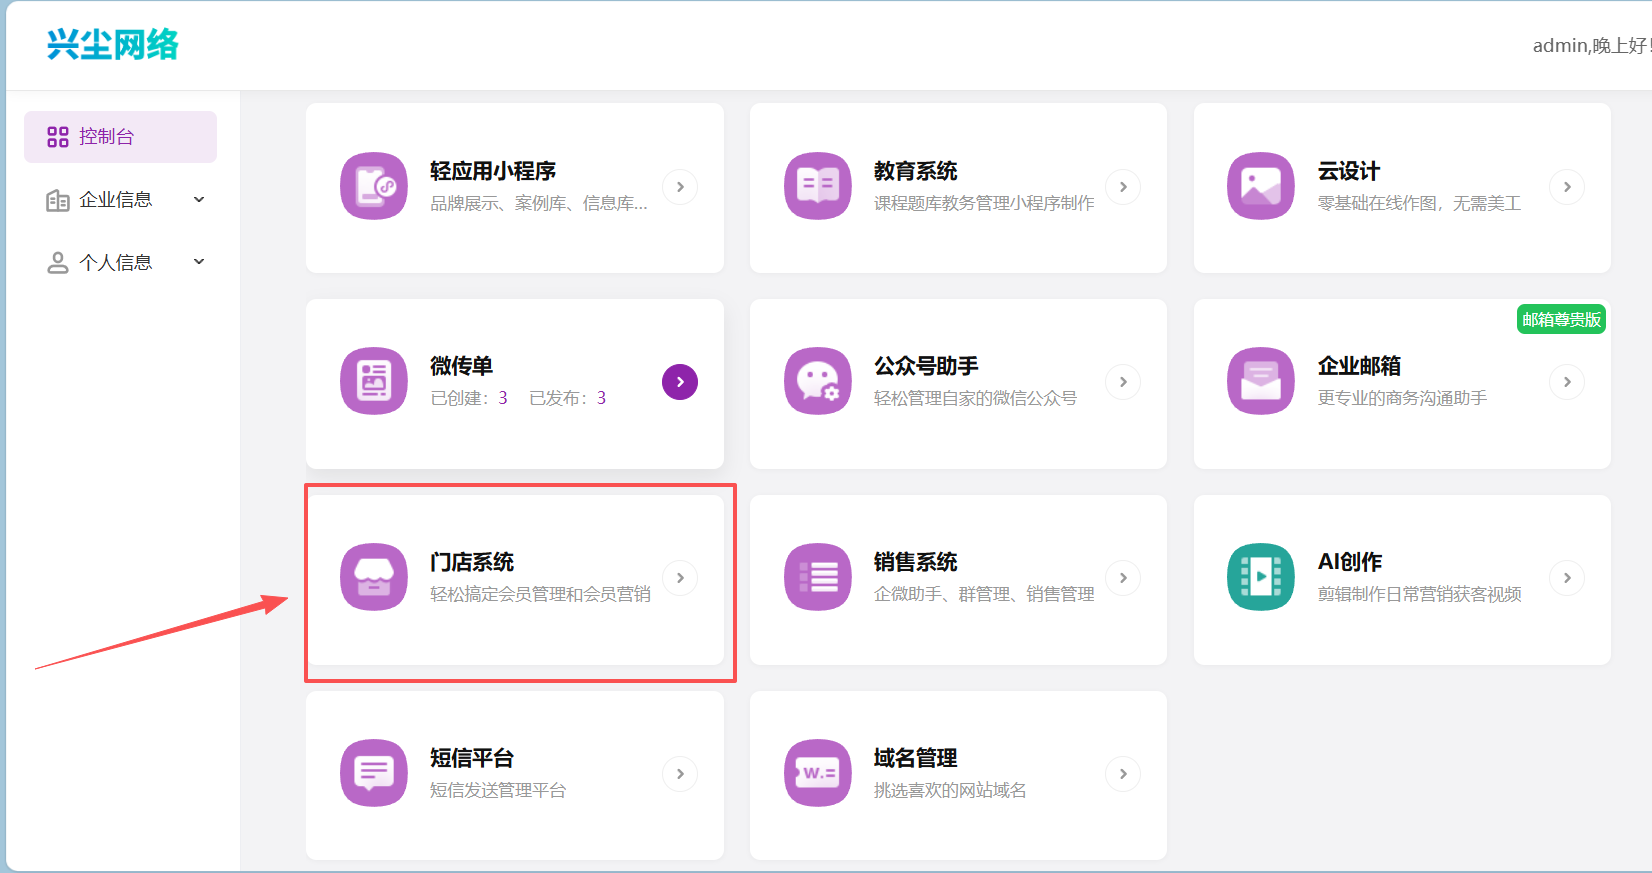Open the 轻应用小程序 app icon

coord(374,186)
